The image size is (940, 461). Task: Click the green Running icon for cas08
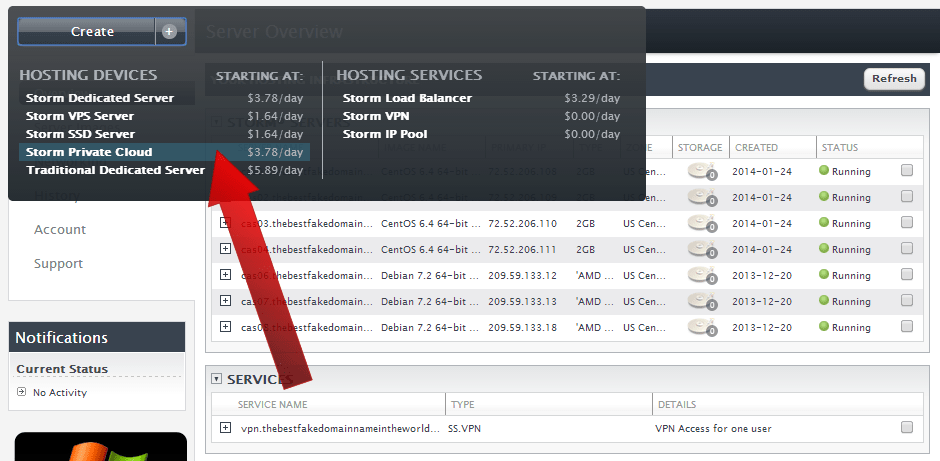pos(824,327)
